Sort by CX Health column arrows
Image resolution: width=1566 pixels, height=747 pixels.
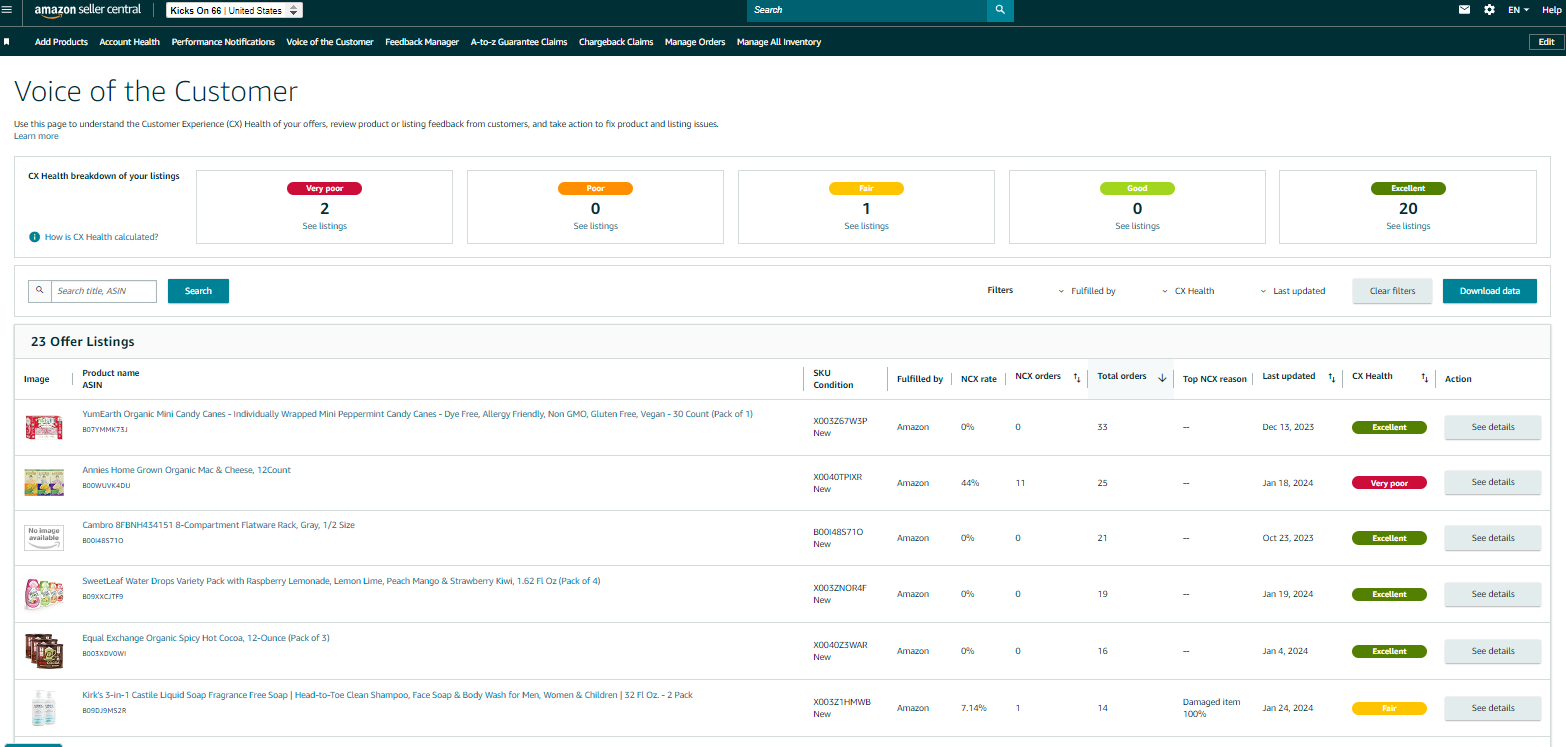pos(1425,378)
